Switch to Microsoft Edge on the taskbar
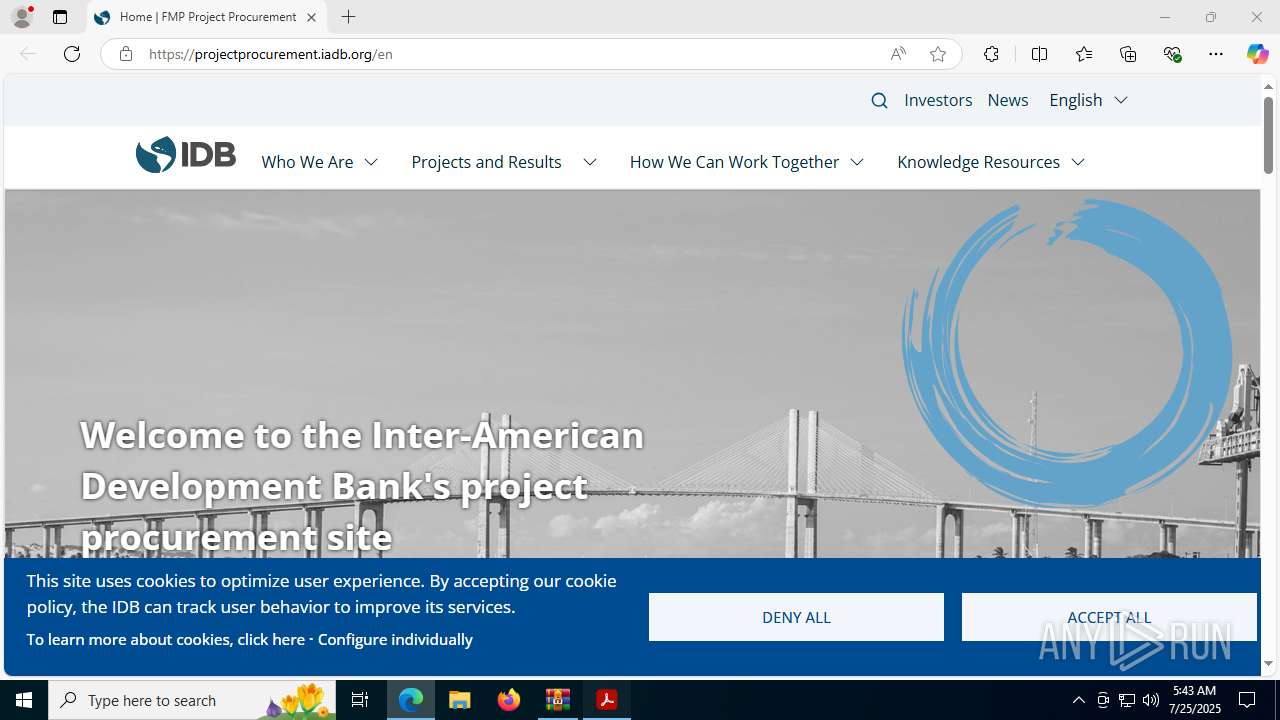 tap(411, 700)
